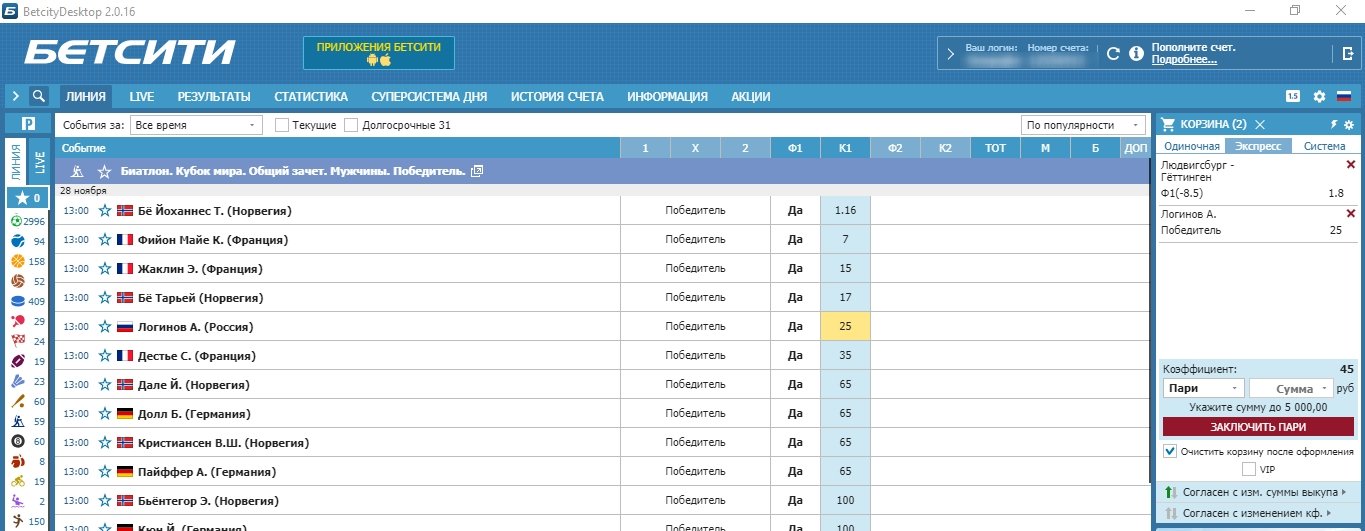Viewport: 1365px width, 531px height.
Task: Switch to the Система basket tab
Action: point(1324,146)
